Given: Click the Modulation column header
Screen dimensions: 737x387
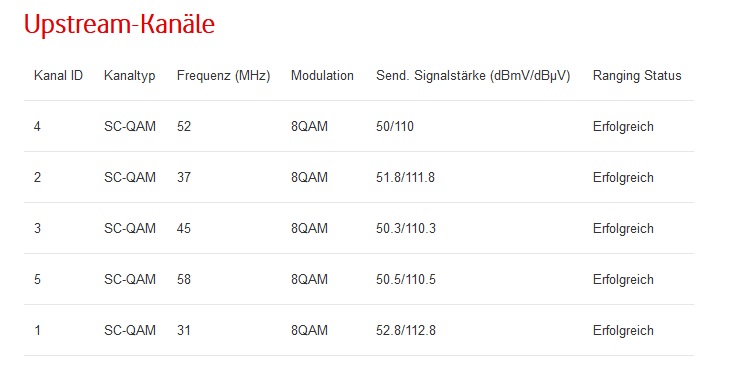Looking at the screenshot, I should click(x=322, y=76).
